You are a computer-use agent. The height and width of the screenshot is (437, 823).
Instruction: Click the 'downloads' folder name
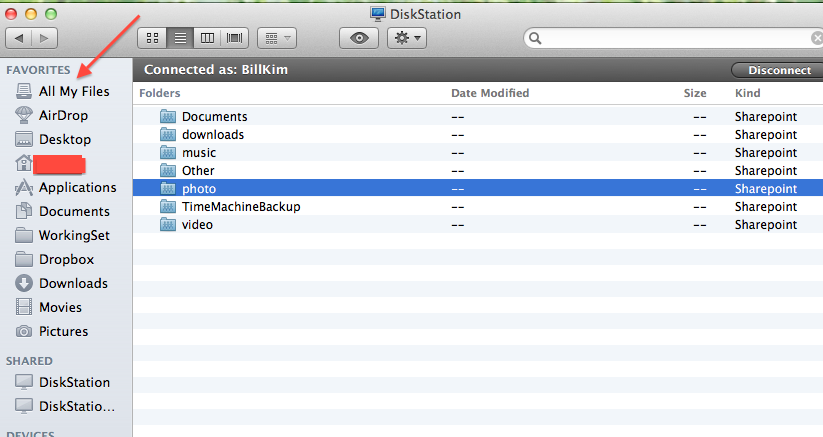(x=213, y=134)
